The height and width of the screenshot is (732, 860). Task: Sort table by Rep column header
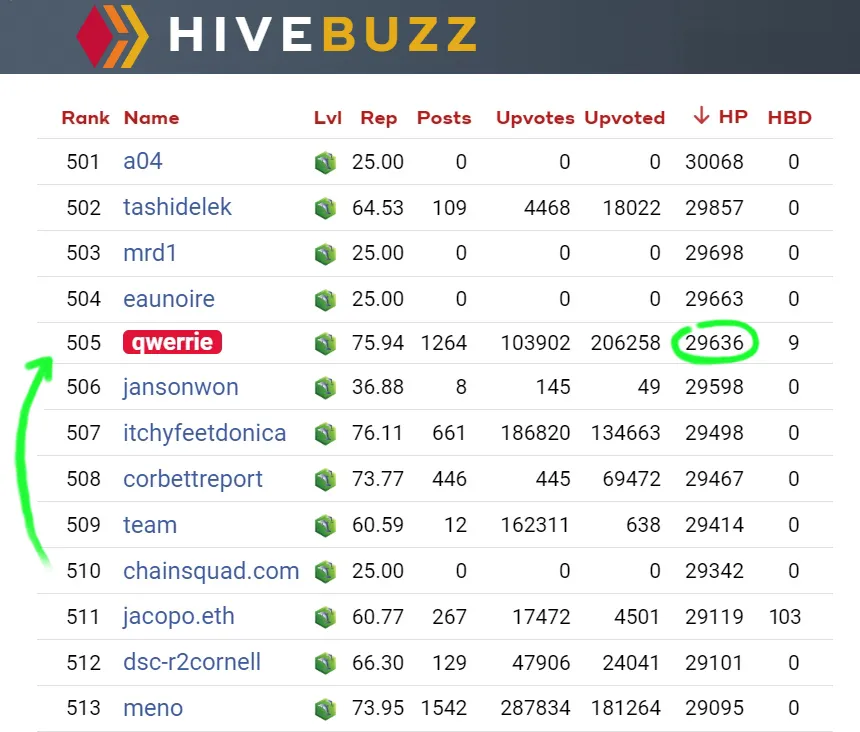click(x=378, y=118)
